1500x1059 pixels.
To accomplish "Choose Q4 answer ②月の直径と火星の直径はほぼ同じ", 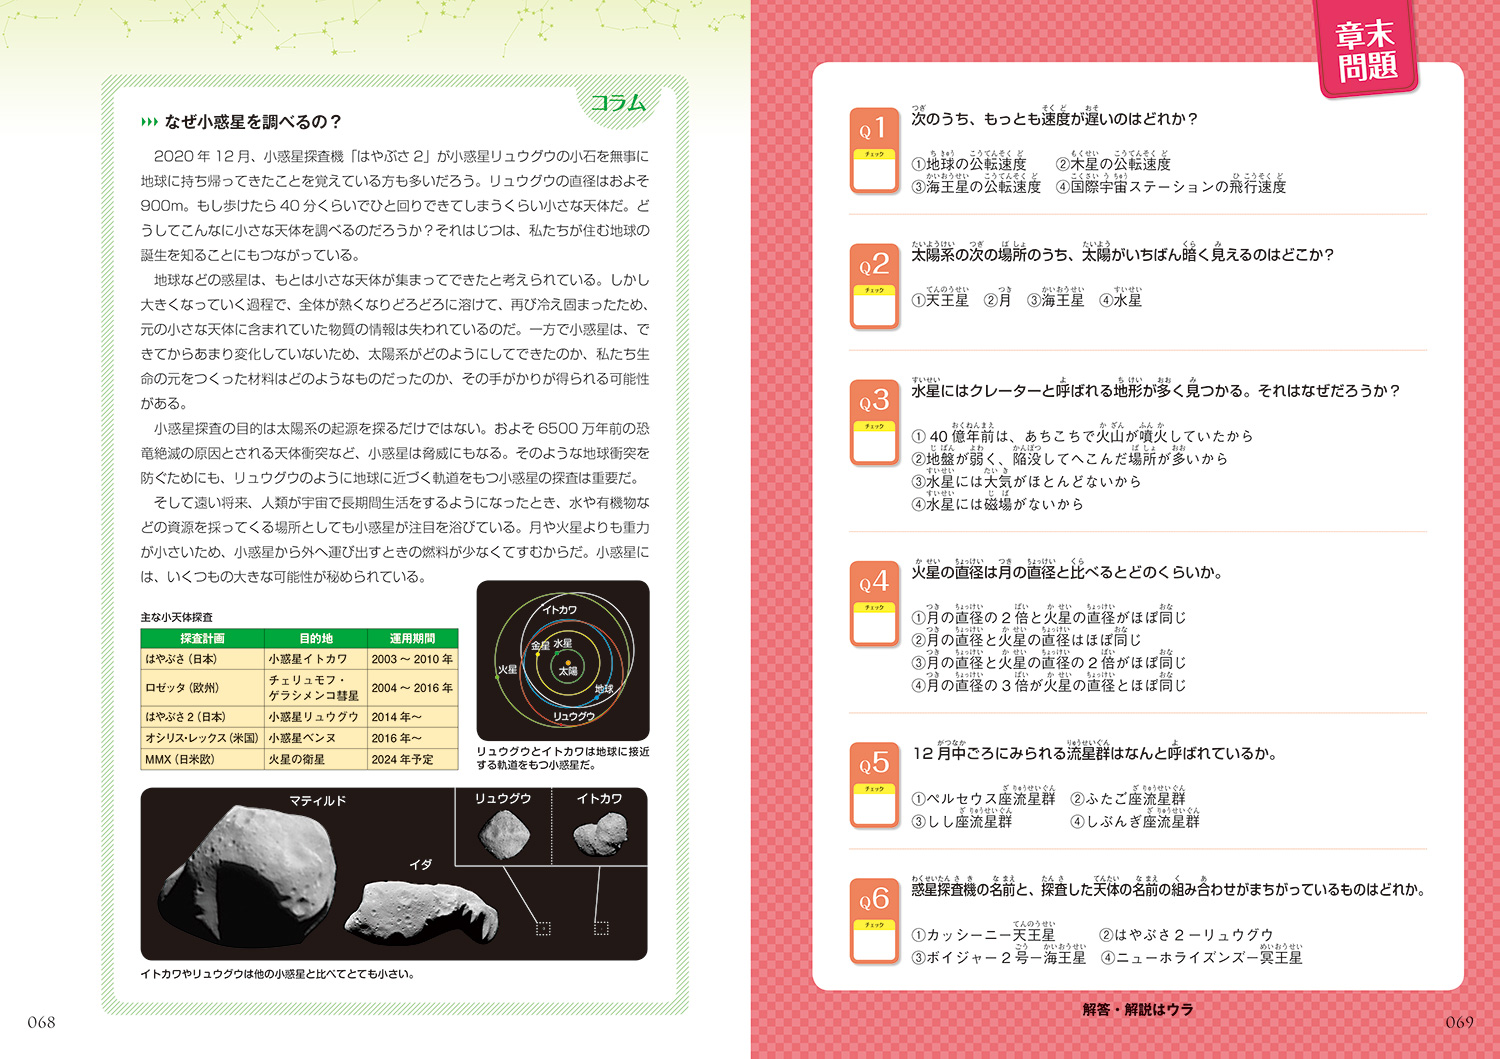I will pos(1026,640).
